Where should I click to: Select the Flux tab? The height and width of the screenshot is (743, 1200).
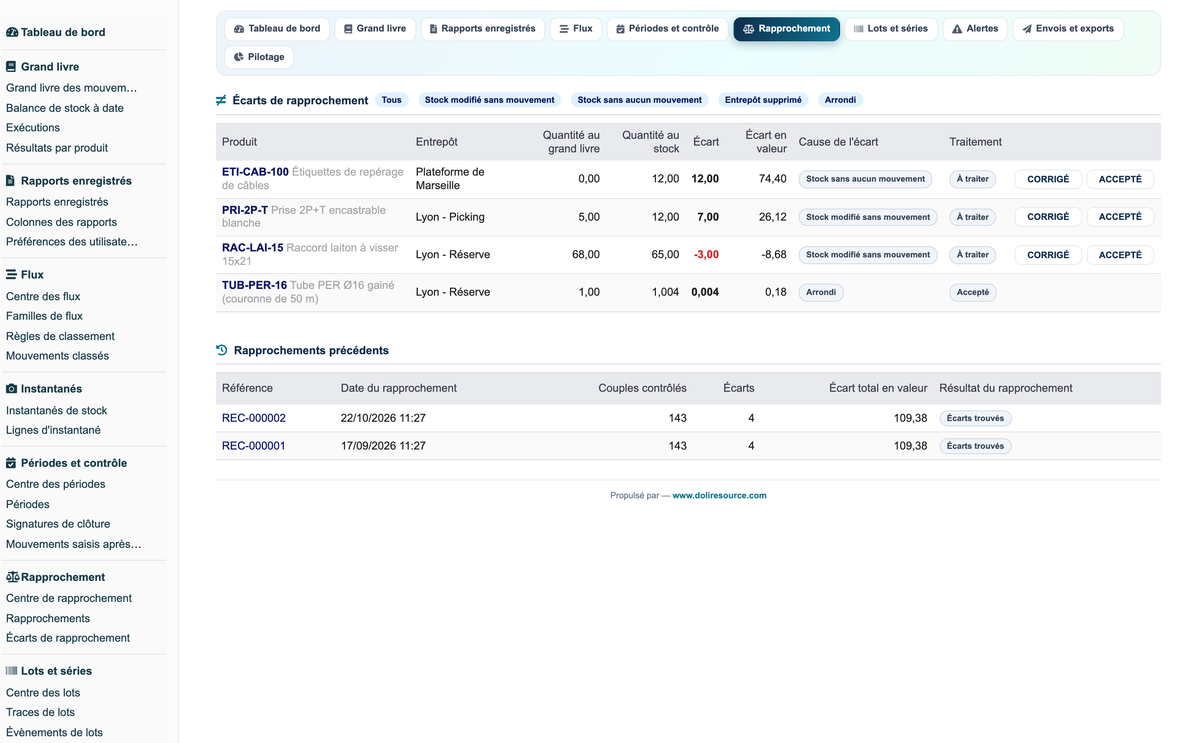click(x=576, y=29)
